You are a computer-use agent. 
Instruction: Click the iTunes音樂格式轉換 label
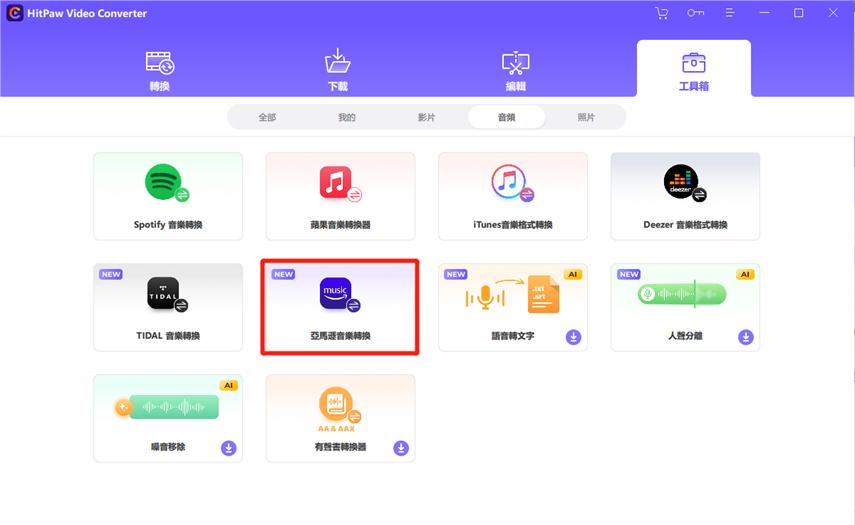coord(513,225)
